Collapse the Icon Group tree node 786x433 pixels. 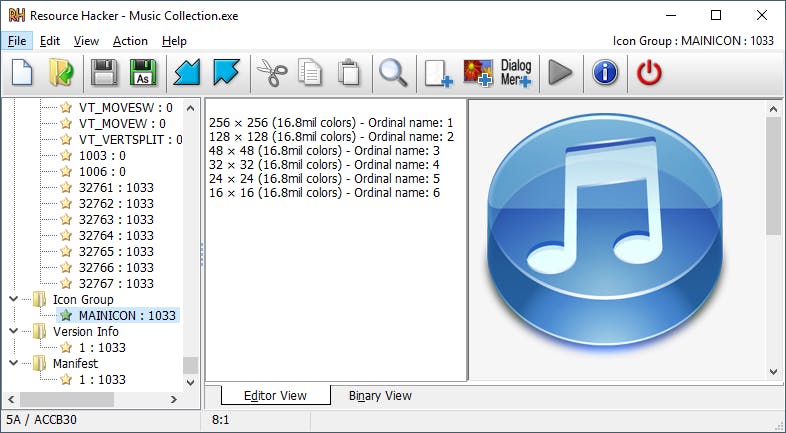[x=14, y=299]
